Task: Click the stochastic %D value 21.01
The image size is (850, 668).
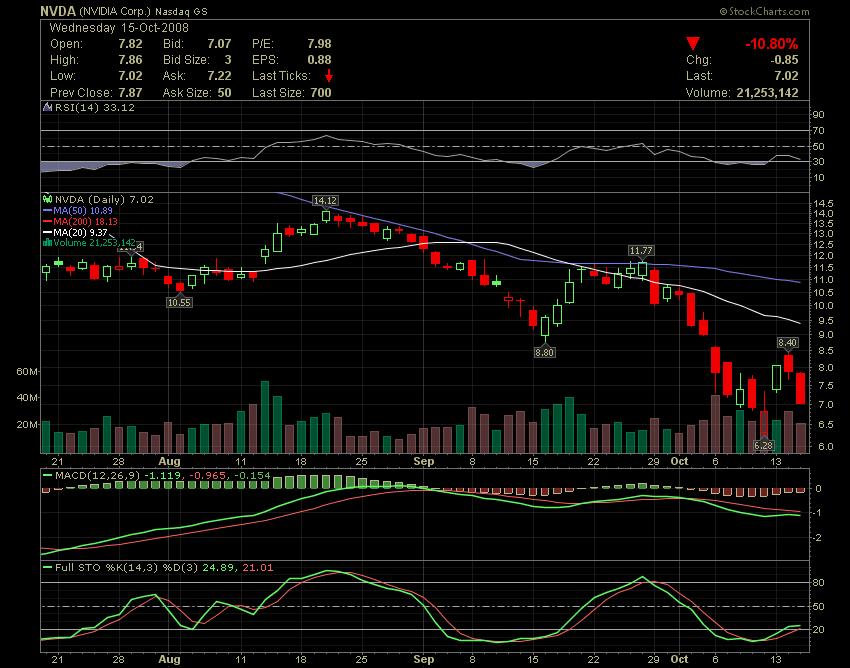Action: pyautogui.click(x=257, y=567)
